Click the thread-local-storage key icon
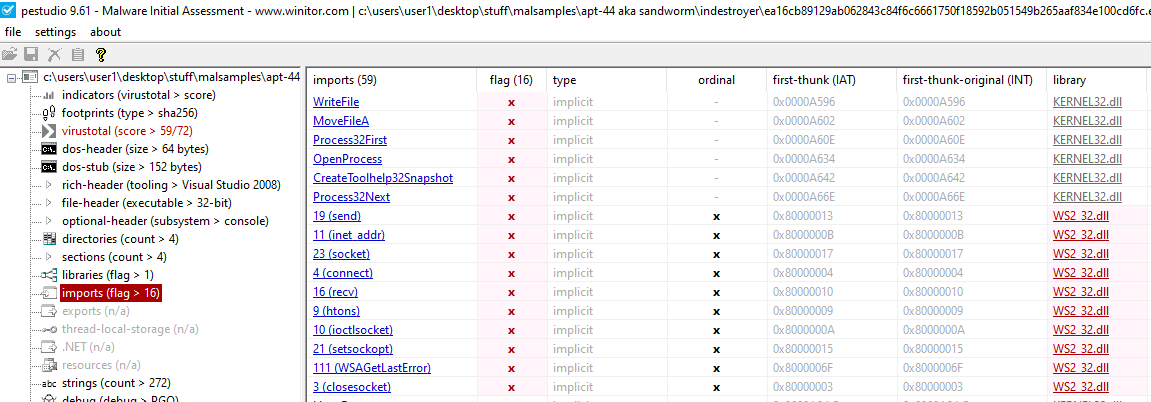This screenshot has height=402, width=1151. point(49,329)
